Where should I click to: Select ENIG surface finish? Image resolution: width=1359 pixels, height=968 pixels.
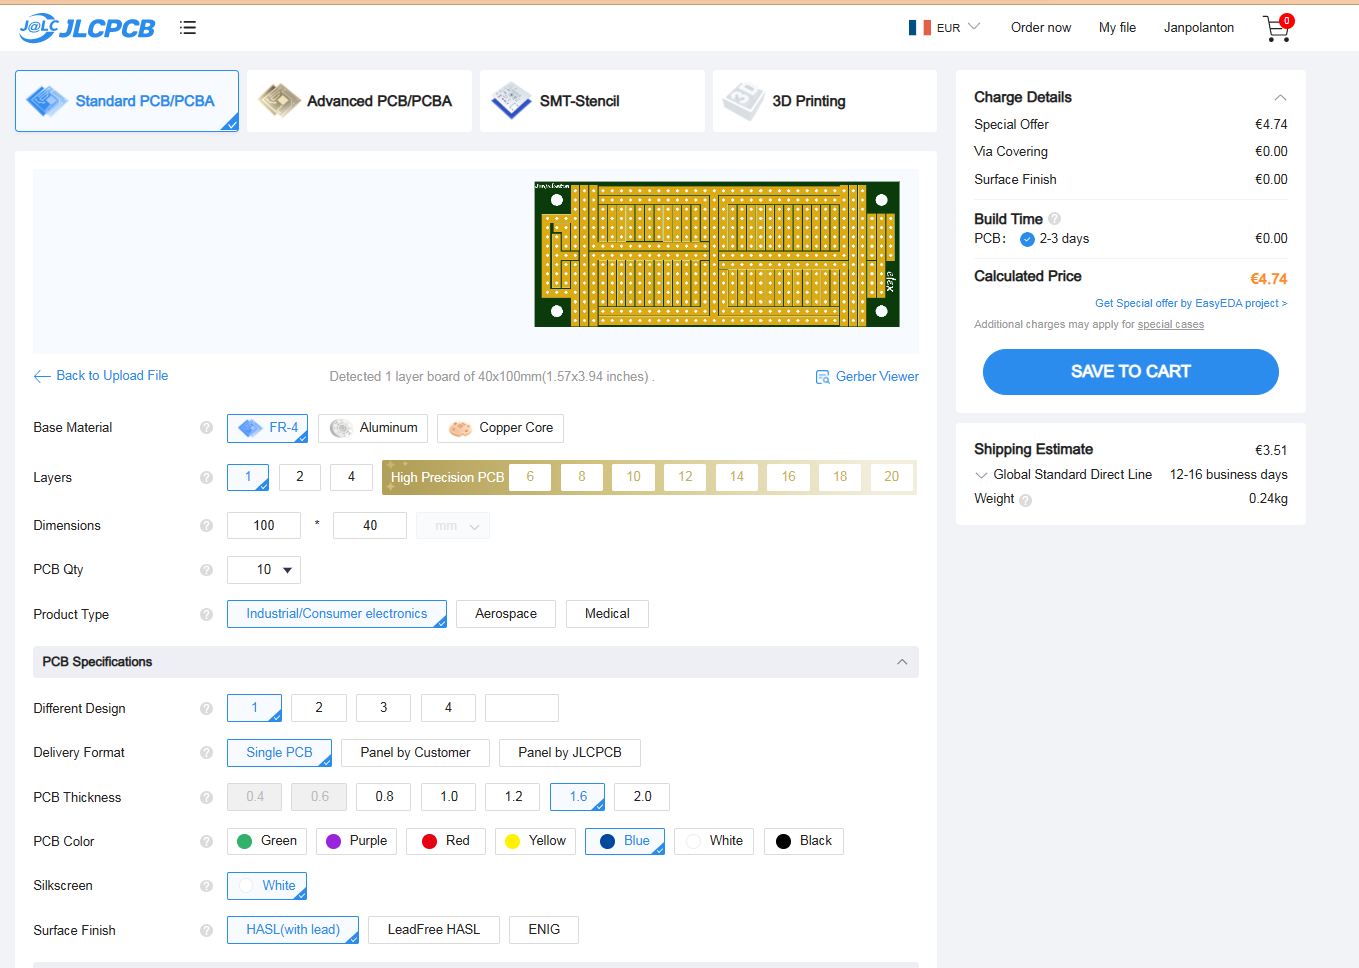(x=544, y=930)
